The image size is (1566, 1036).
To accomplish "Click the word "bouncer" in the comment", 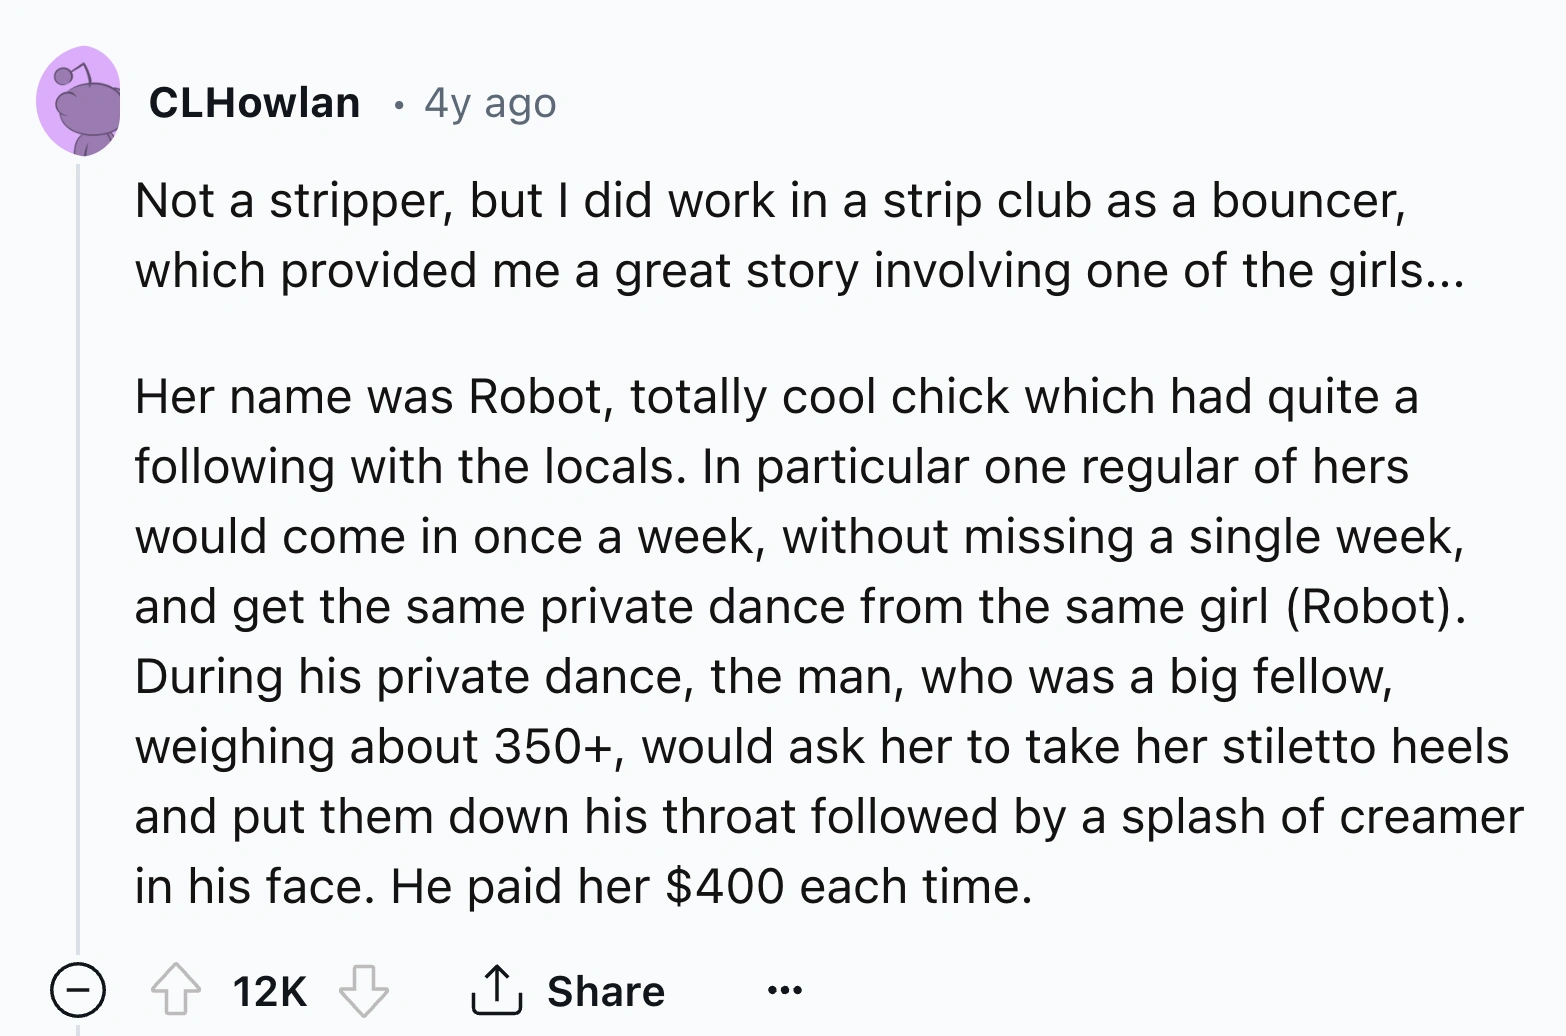I will (1308, 201).
